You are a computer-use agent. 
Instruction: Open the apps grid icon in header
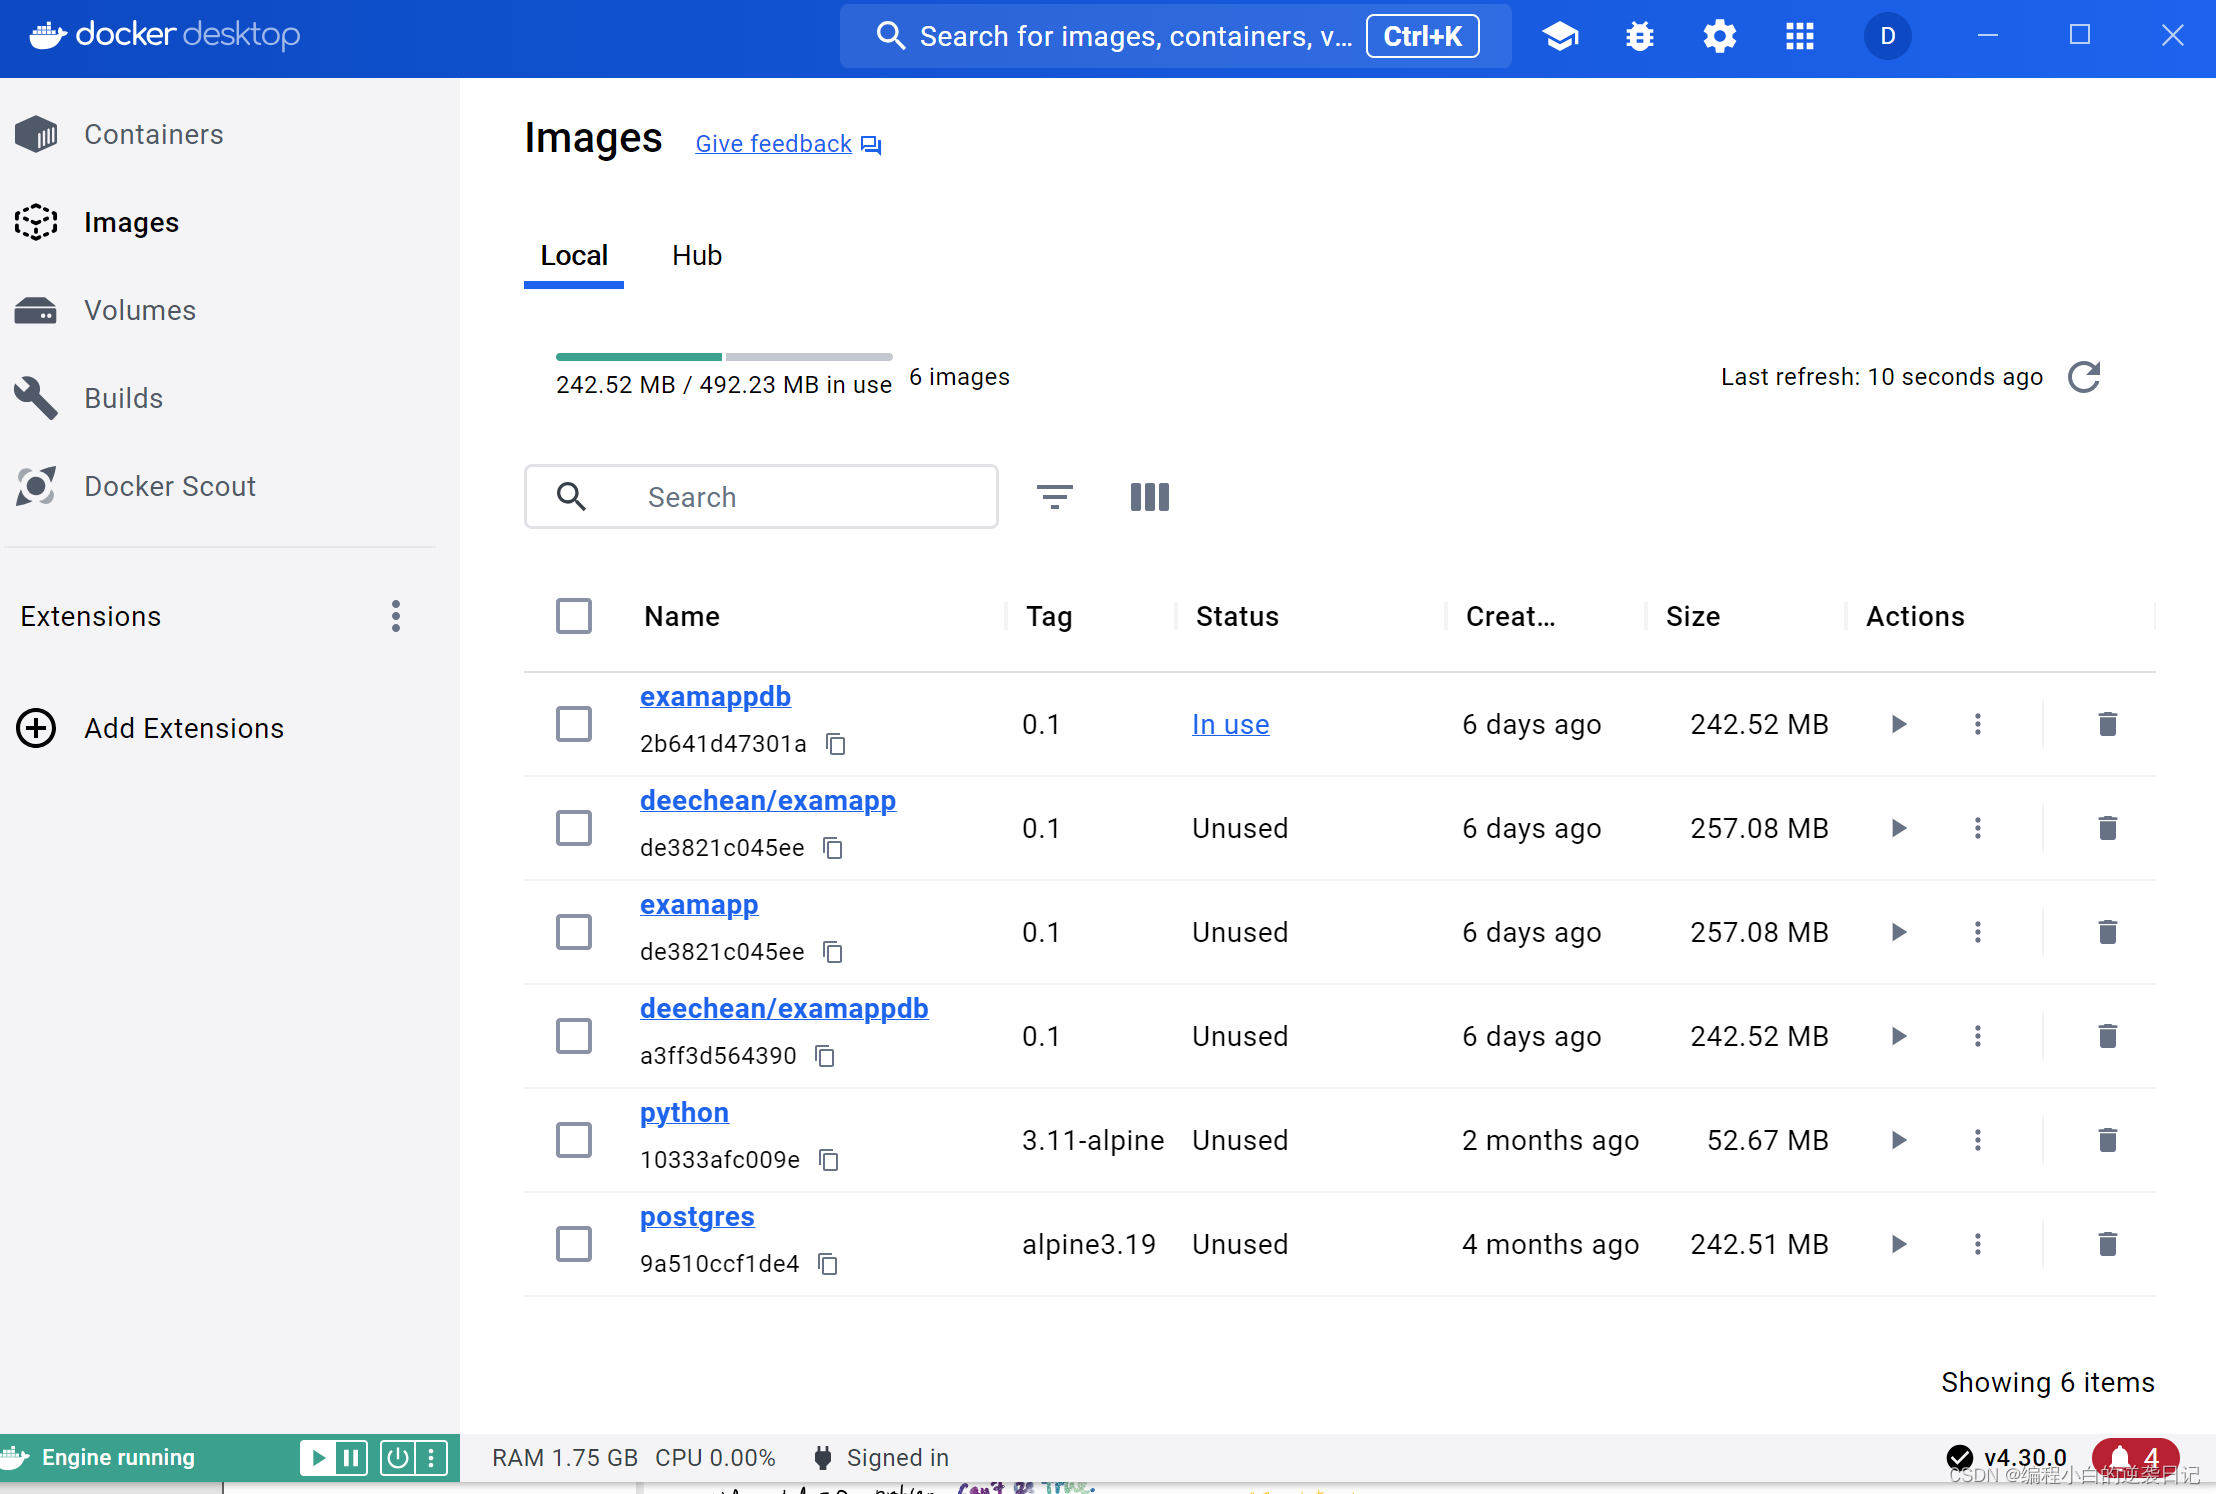point(1800,37)
